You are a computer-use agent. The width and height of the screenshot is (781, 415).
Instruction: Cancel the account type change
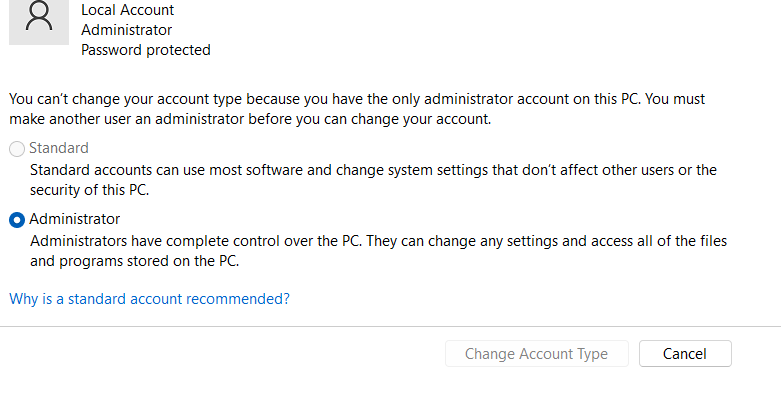[685, 354]
